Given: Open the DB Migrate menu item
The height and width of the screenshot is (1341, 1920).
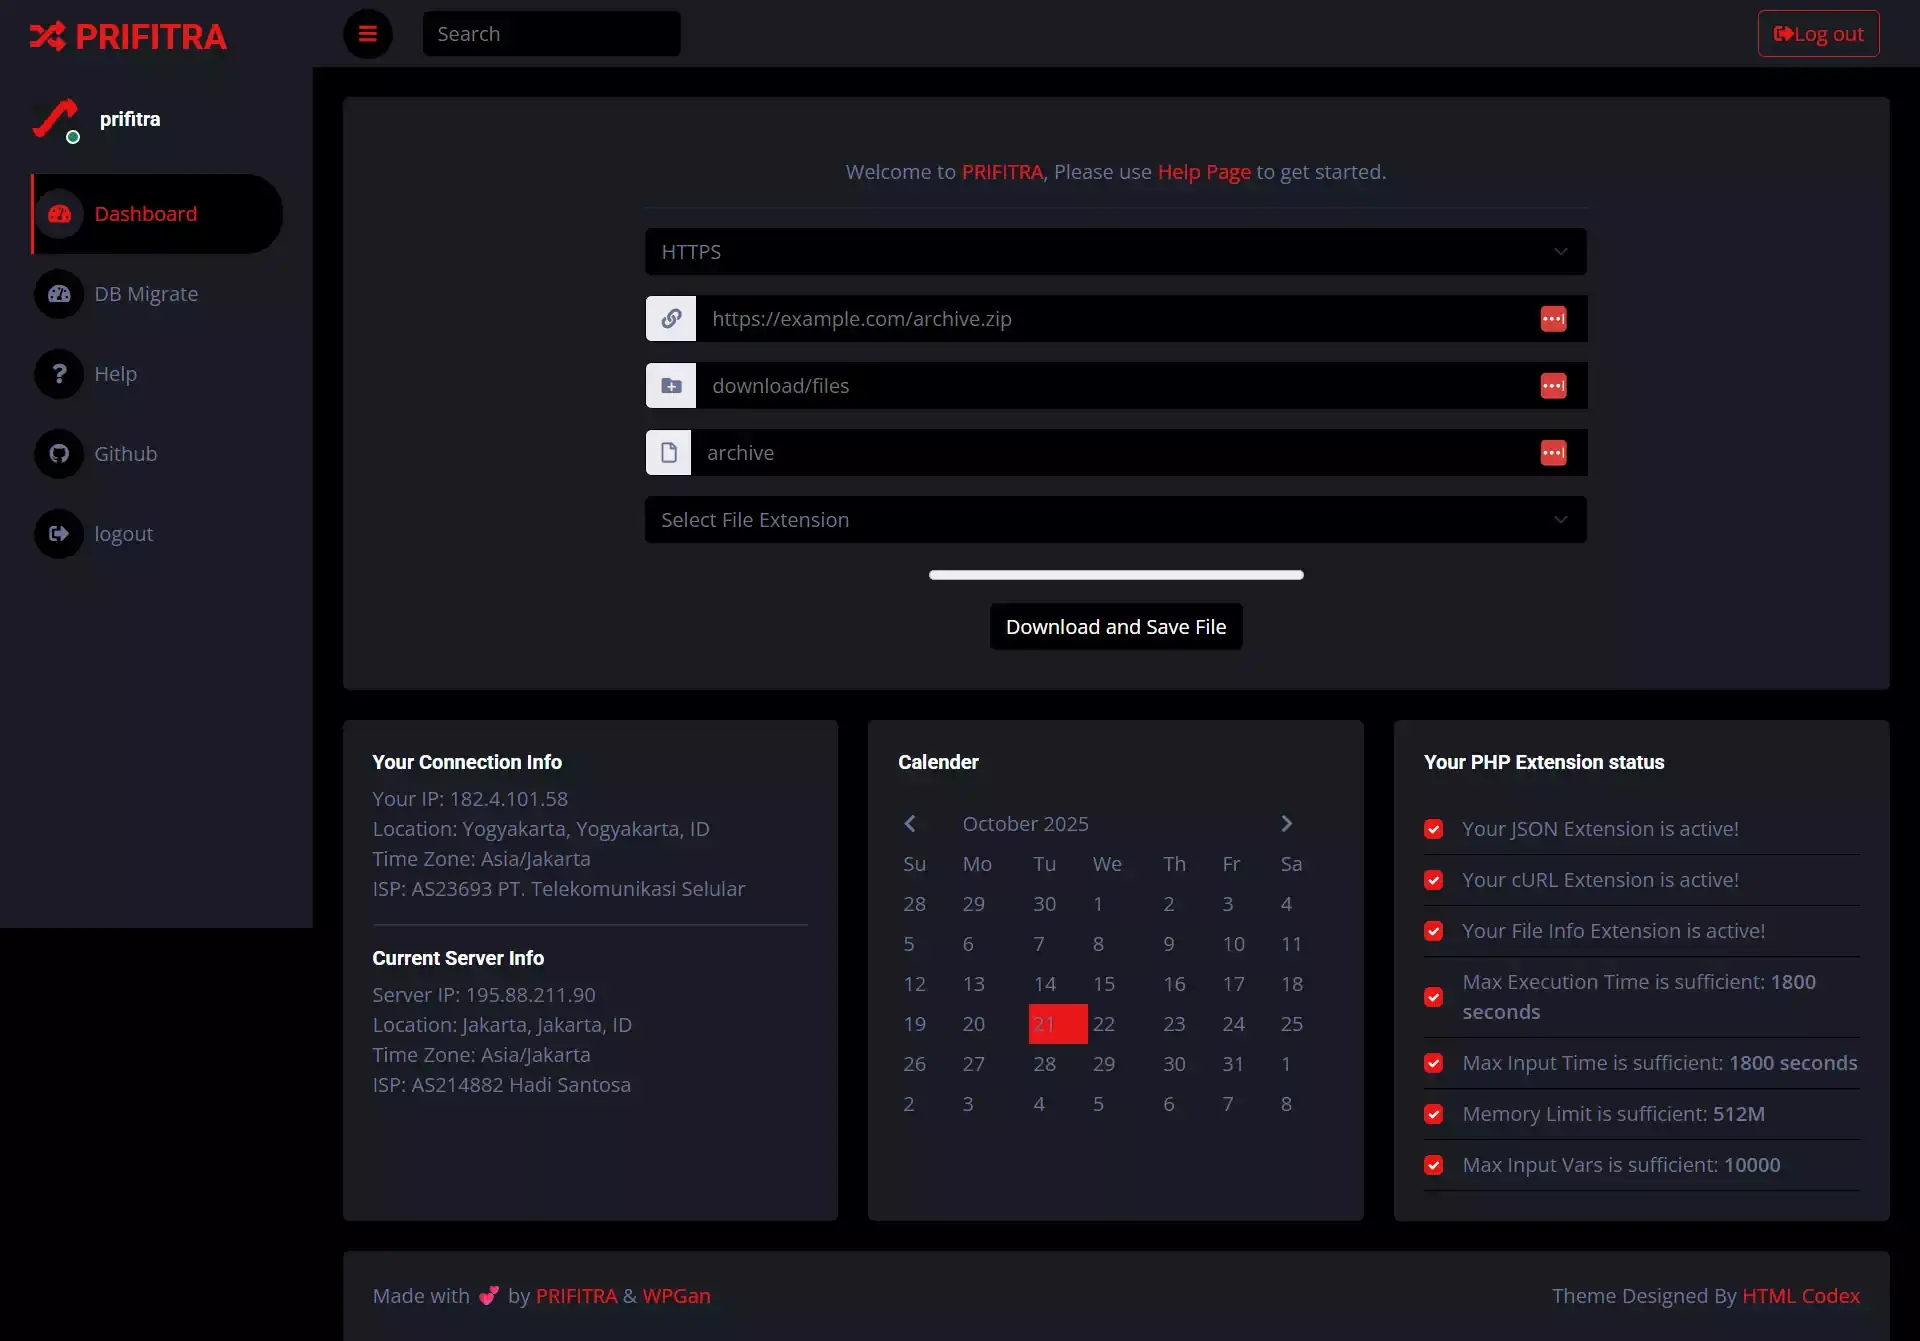Looking at the screenshot, I should click(157, 294).
